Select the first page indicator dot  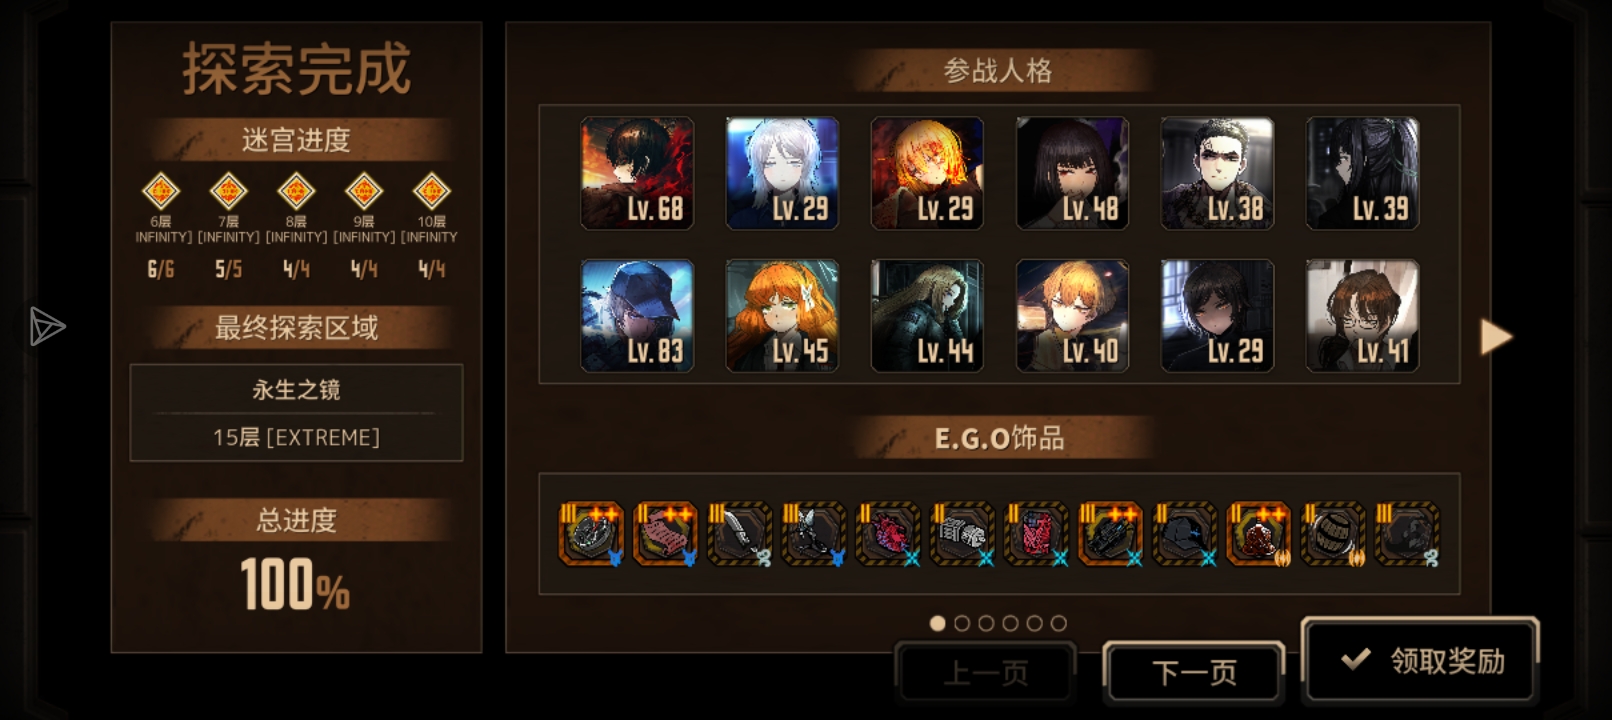[937, 623]
